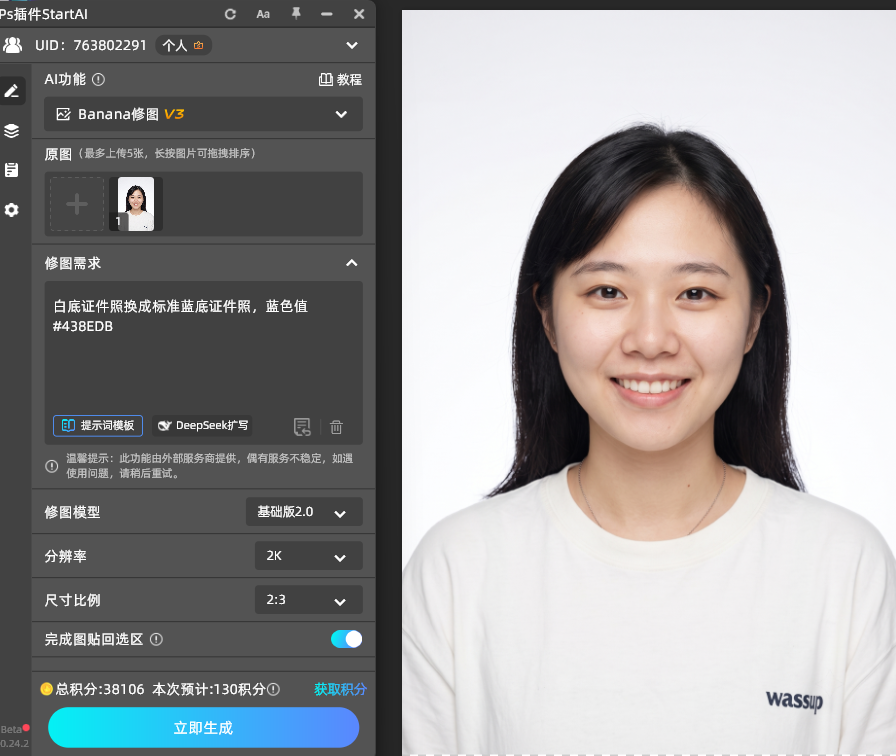Screen dimensions: 896x756
Task: Close the StartAI plugin panel
Action: 359,14
